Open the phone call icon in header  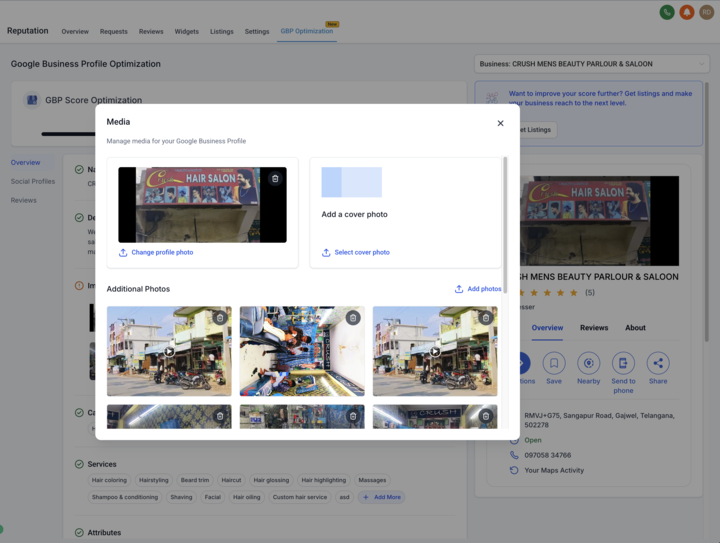pos(667,12)
